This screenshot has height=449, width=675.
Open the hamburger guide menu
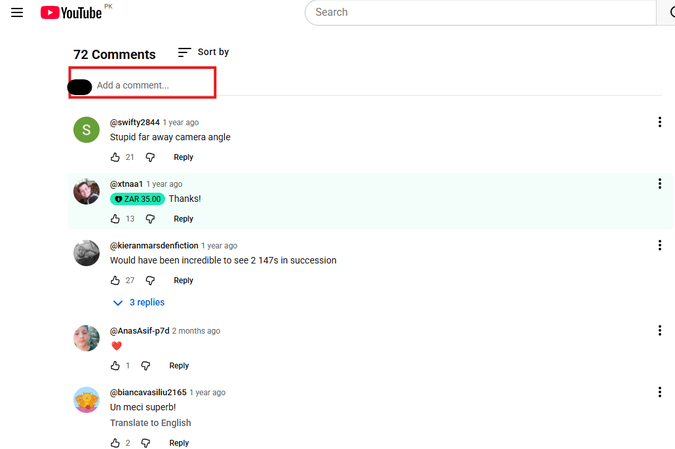click(17, 13)
